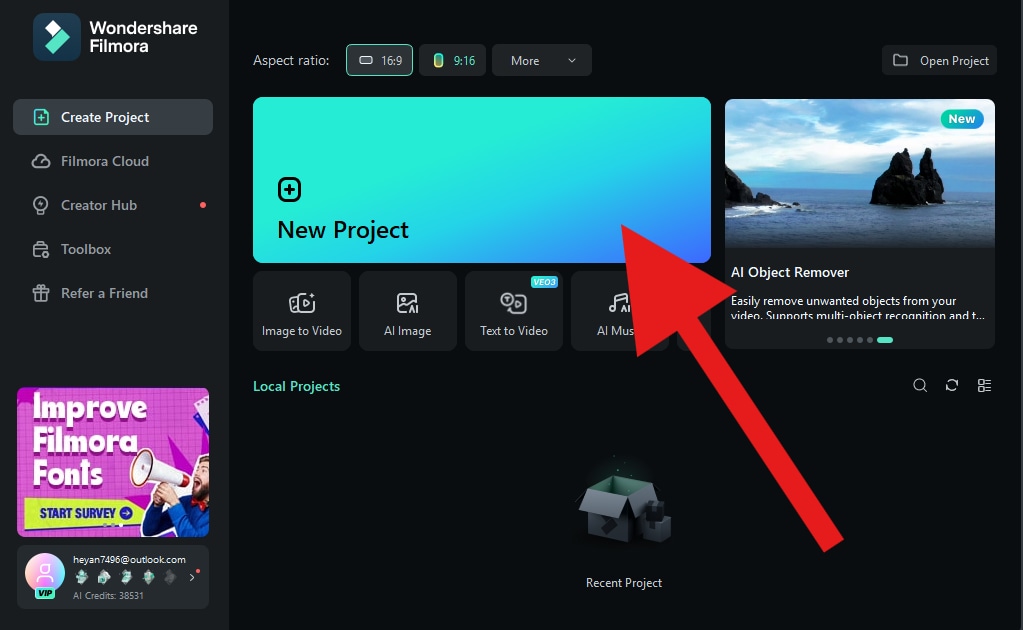Refresh the local projects list
The height and width of the screenshot is (630, 1023).
click(952, 385)
